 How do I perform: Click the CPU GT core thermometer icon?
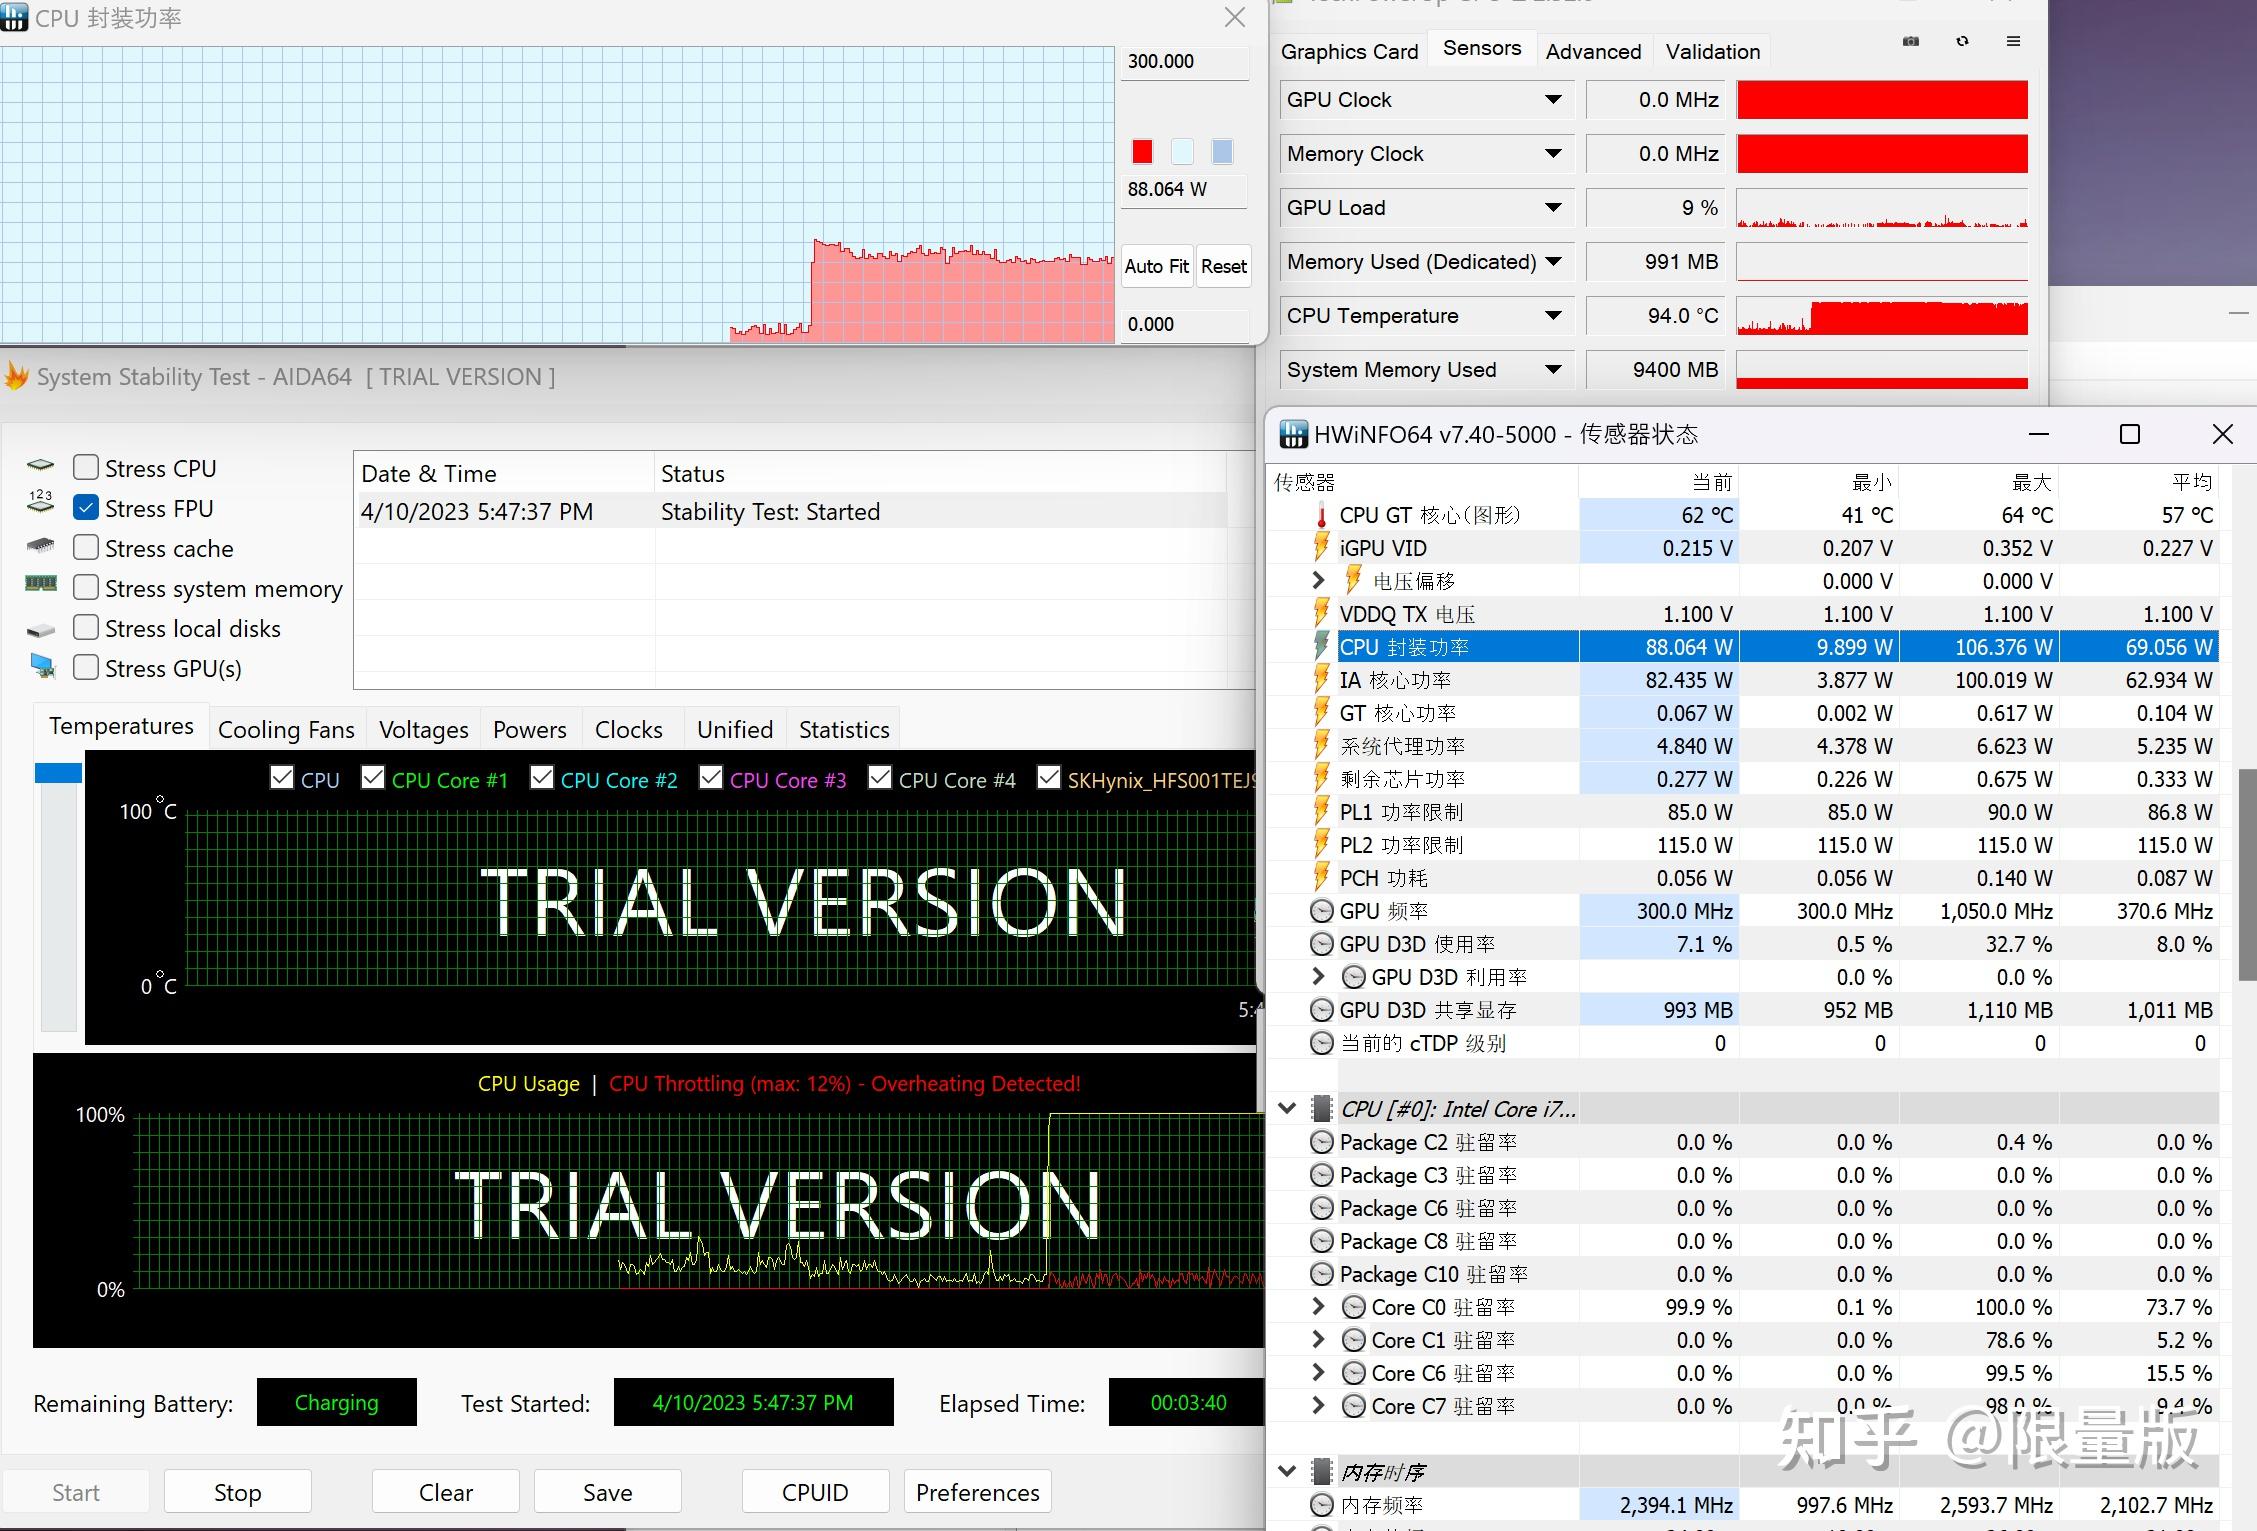[1321, 516]
